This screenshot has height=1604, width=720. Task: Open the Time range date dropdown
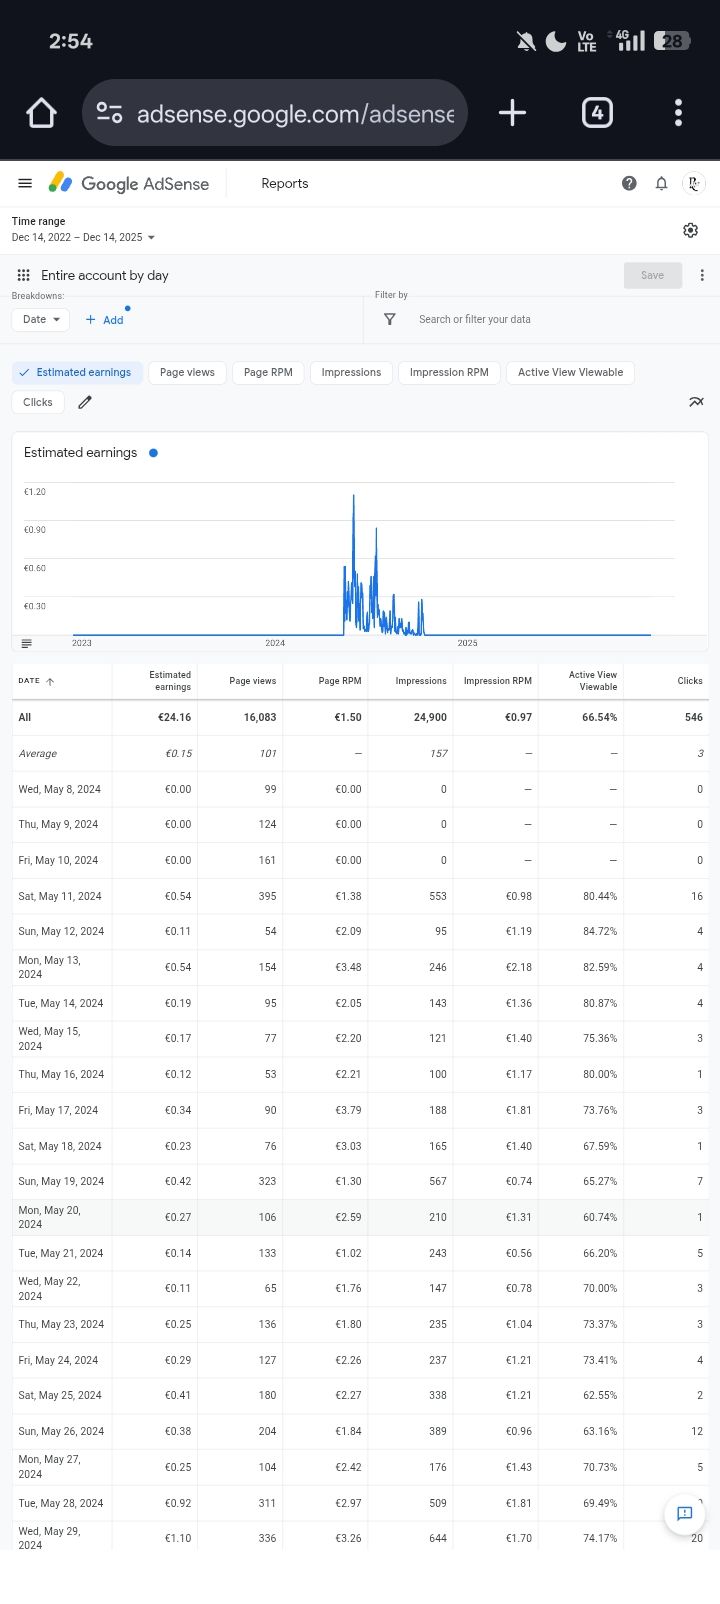pos(84,237)
